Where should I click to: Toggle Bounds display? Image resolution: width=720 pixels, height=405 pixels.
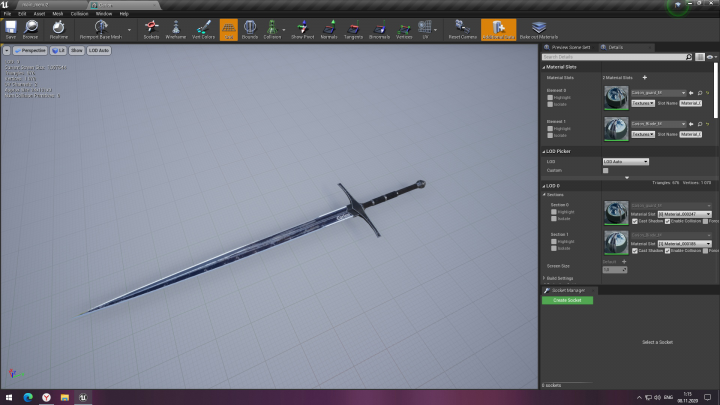[250, 30]
